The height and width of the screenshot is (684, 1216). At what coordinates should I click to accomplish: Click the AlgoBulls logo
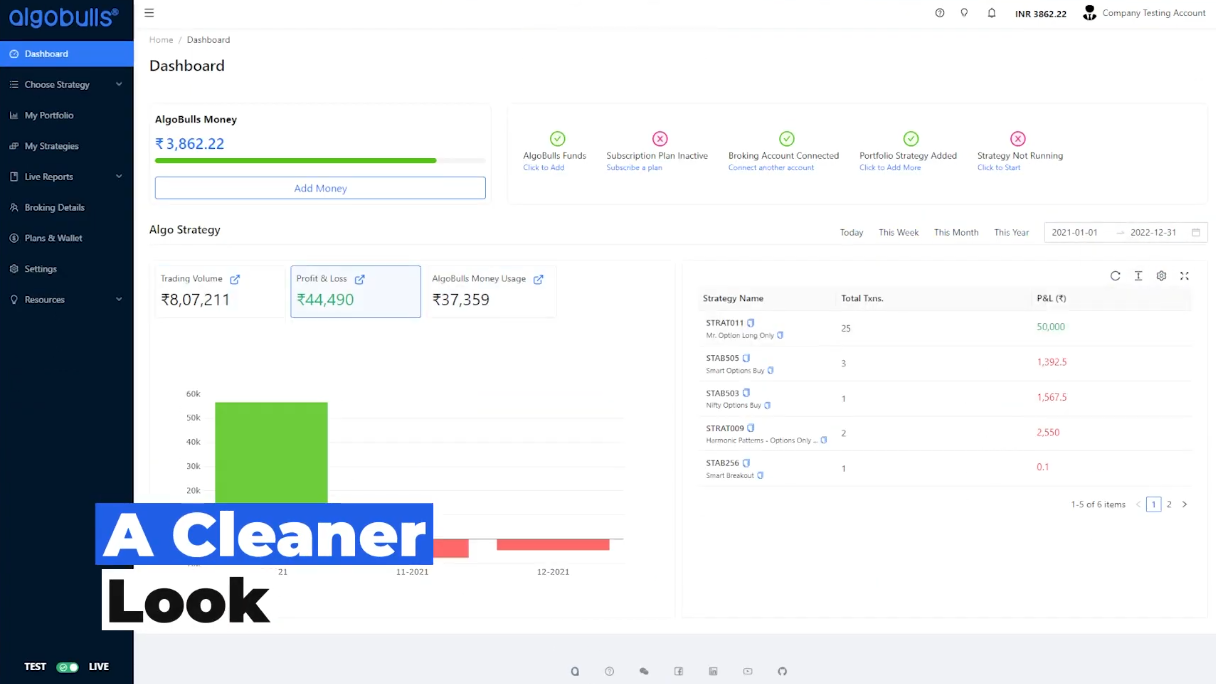tap(64, 16)
